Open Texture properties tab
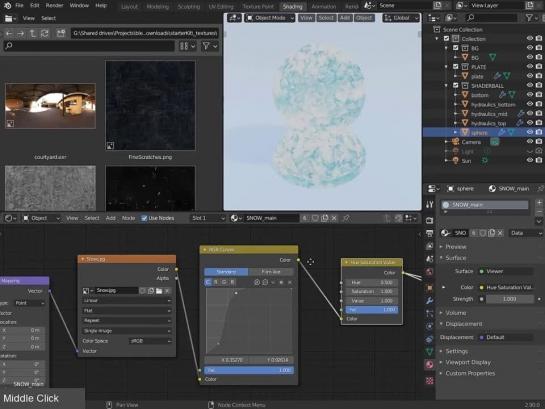Viewport: 545px width, 409px height. click(x=430, y=381)
